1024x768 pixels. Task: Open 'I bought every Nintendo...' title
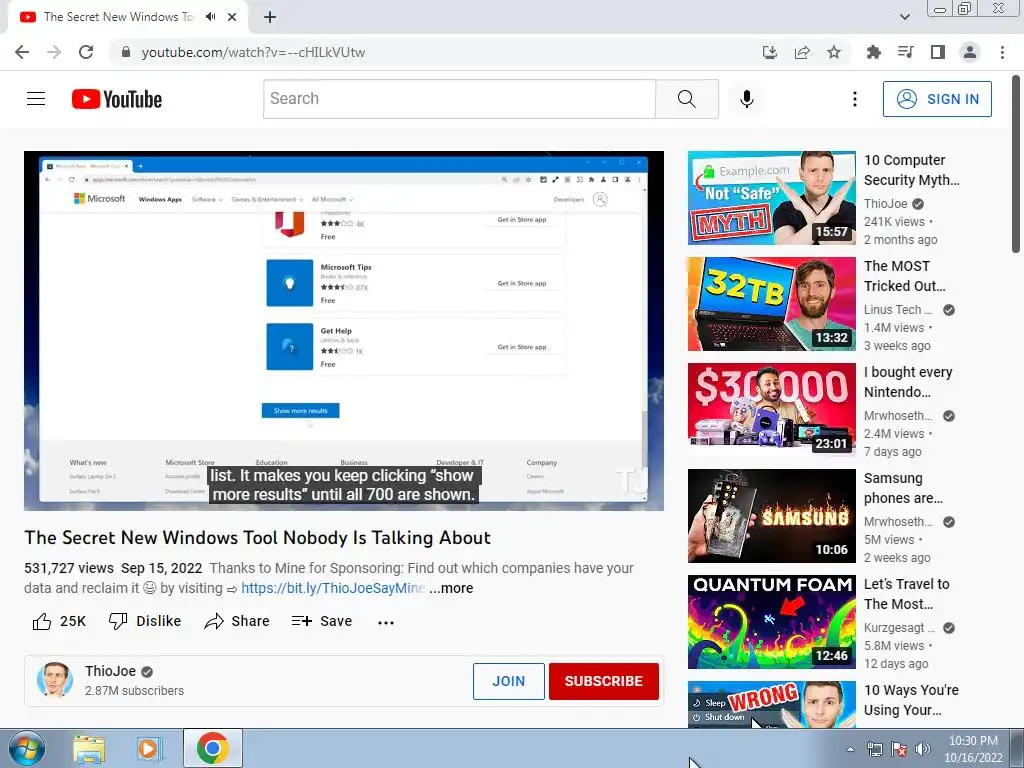(x=908, y=382)
